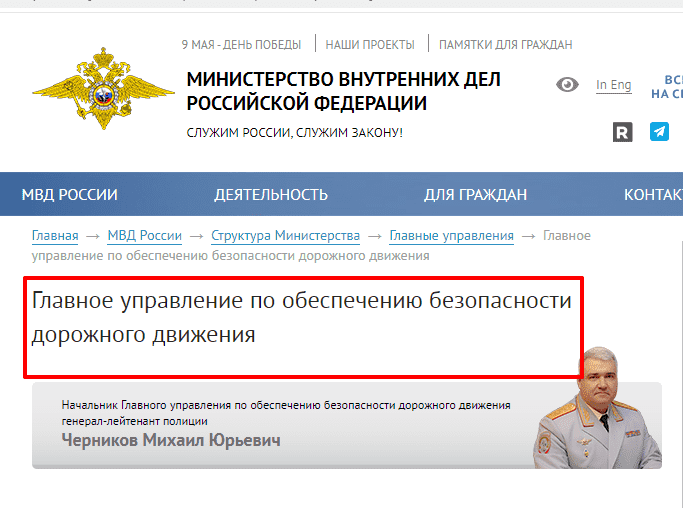Image resolution: width=683 pixels, height=508 pixels.
Task: Go to Главная via the breadcrumb
Action: point(55,236)
